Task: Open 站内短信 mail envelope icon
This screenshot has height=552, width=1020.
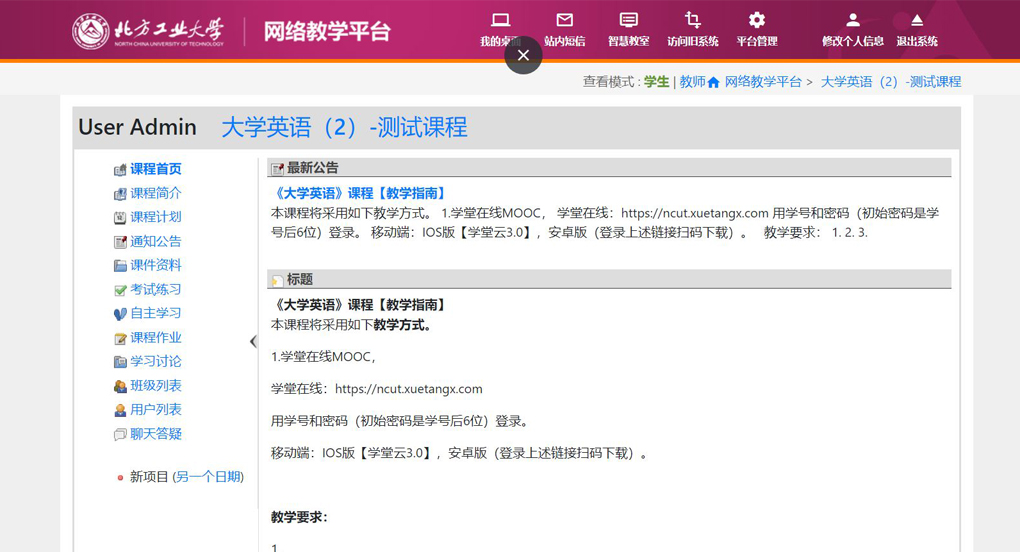Action: (x=565, y=21)
